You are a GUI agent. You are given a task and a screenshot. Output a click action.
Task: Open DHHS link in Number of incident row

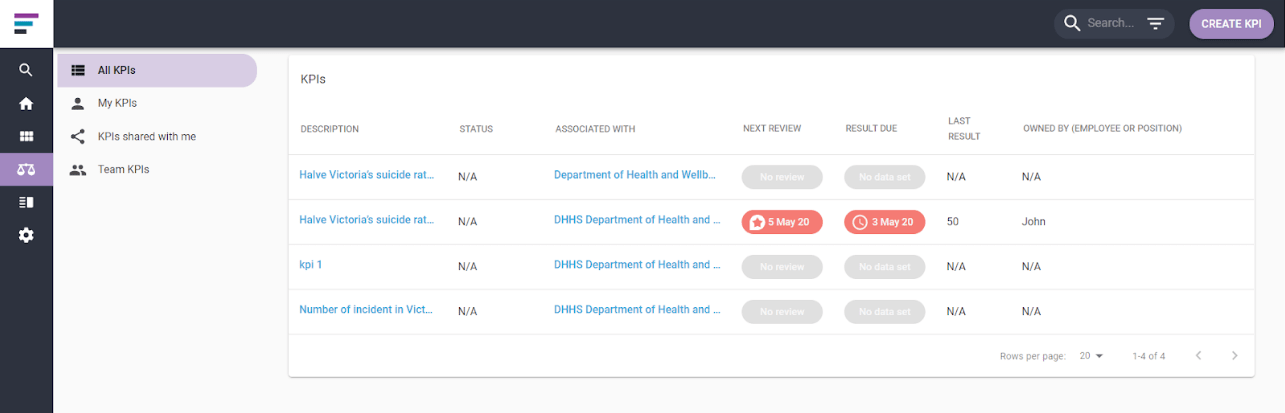coord(638,309)
